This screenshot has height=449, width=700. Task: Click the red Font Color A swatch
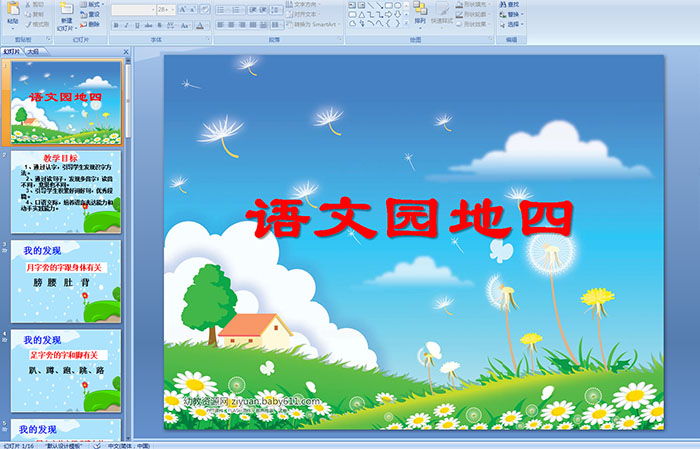[x=200, y=25]
